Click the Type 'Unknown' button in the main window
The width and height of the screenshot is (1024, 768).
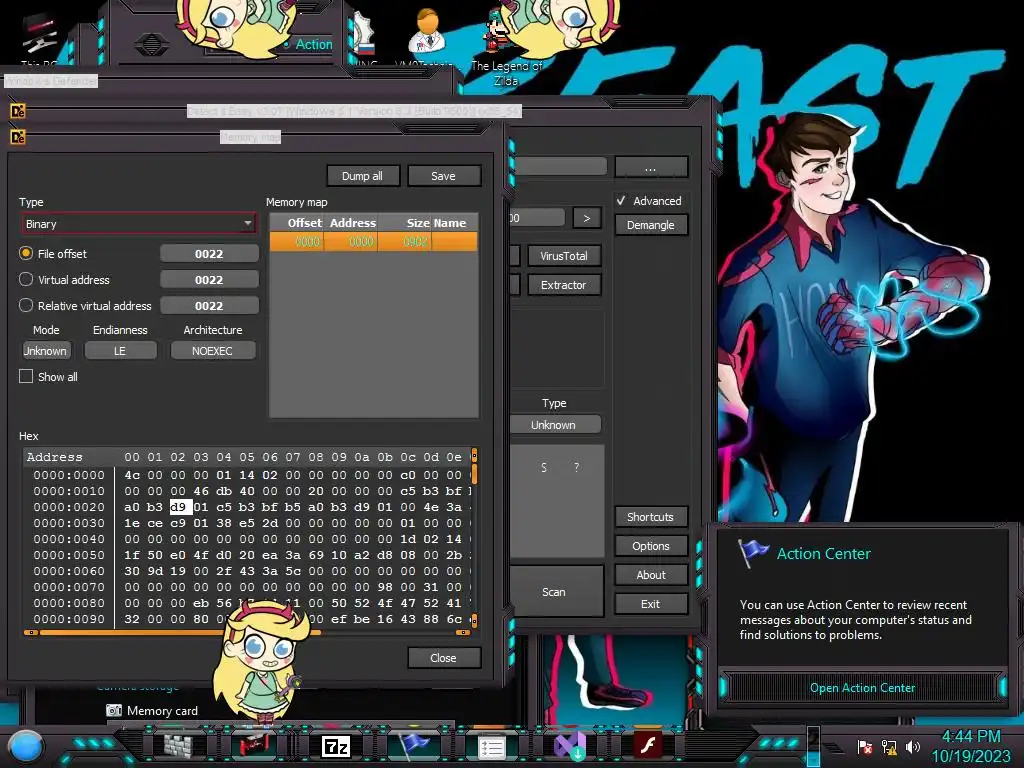[554, 424]
